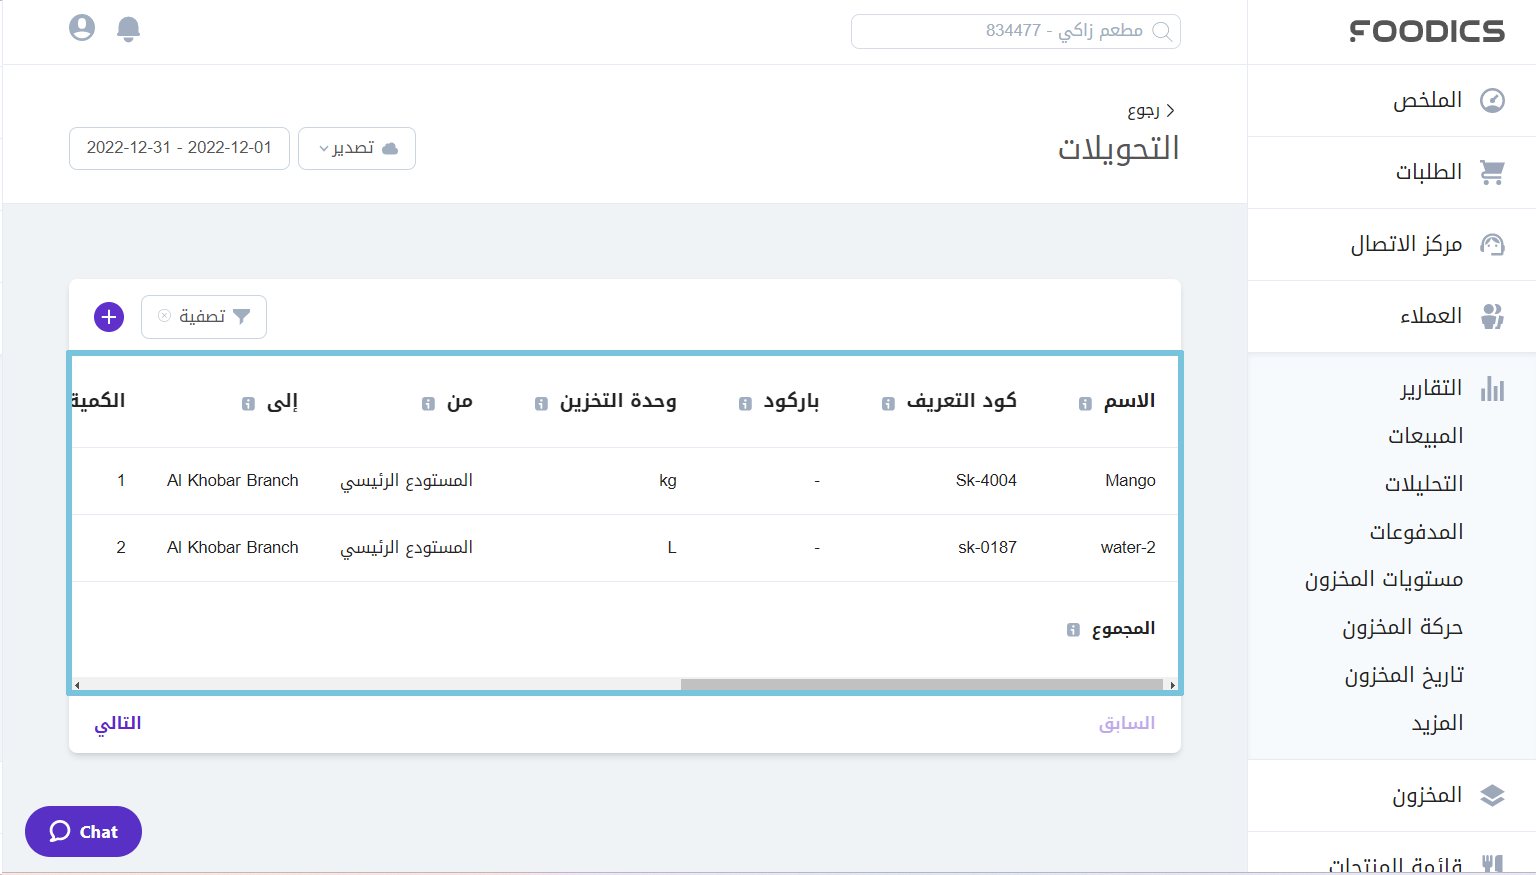Click the purple plus button

pyautogui.click(x=109, y=317)
